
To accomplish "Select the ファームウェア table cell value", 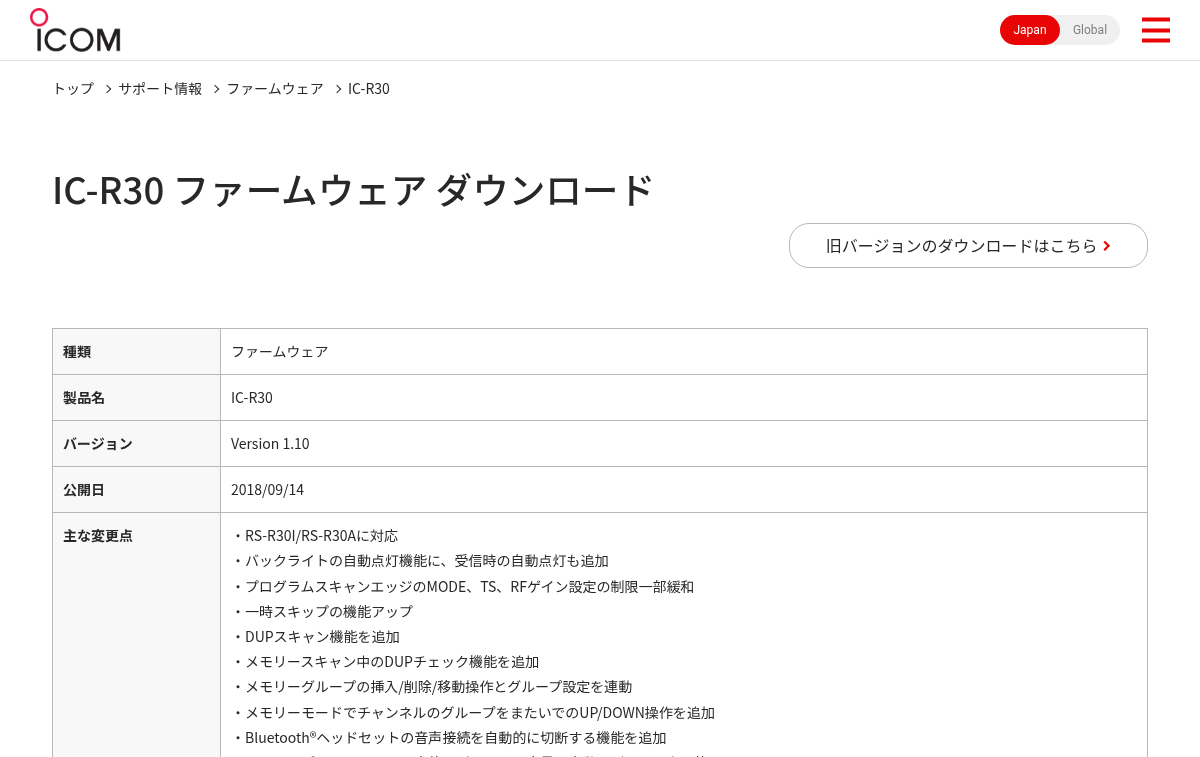I will coord(684,352).
